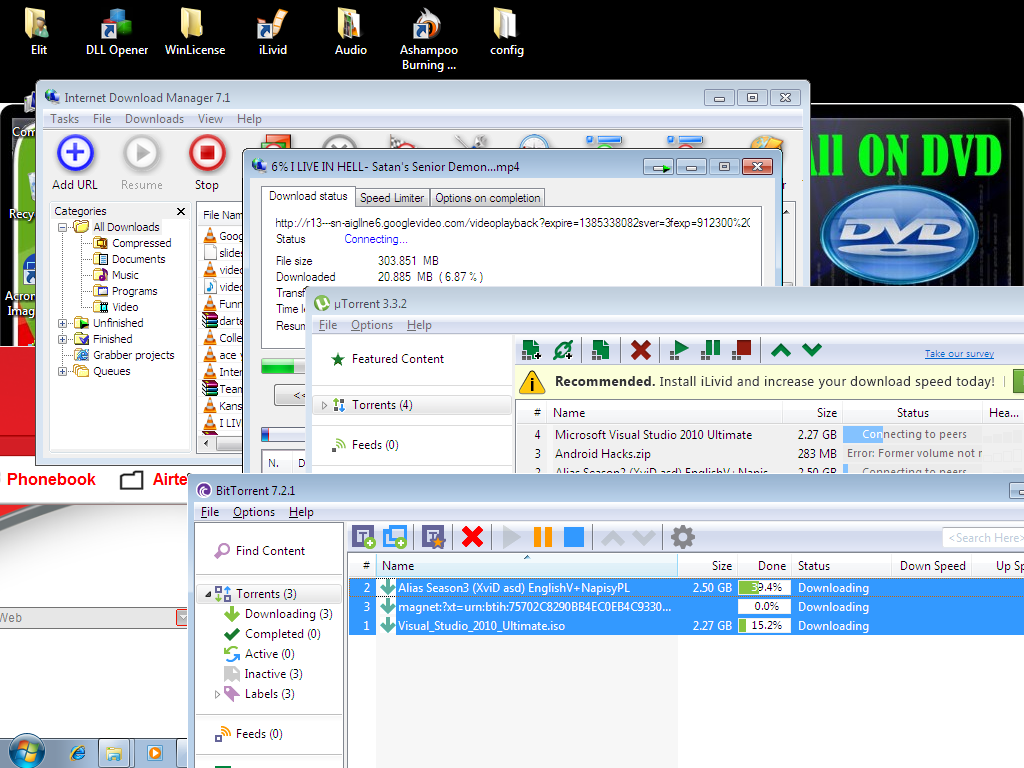Click add torrent icon in uTorrent toolbar

pos(532,350)
